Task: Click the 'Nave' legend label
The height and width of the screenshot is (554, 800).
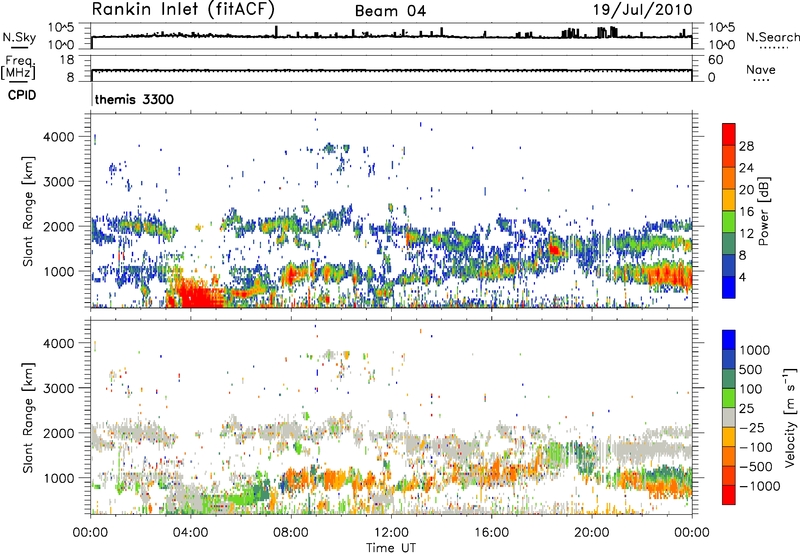Action: (761, 69)
